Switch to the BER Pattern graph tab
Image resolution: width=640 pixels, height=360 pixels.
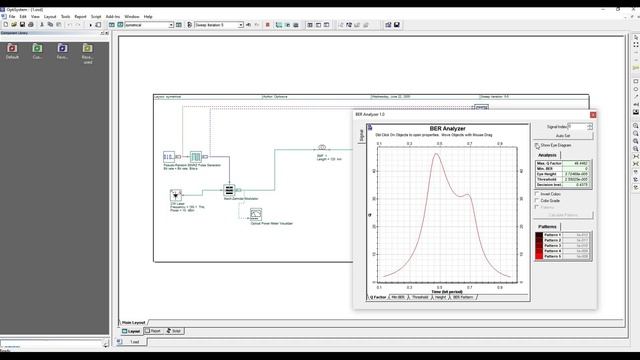click(463, 297)
